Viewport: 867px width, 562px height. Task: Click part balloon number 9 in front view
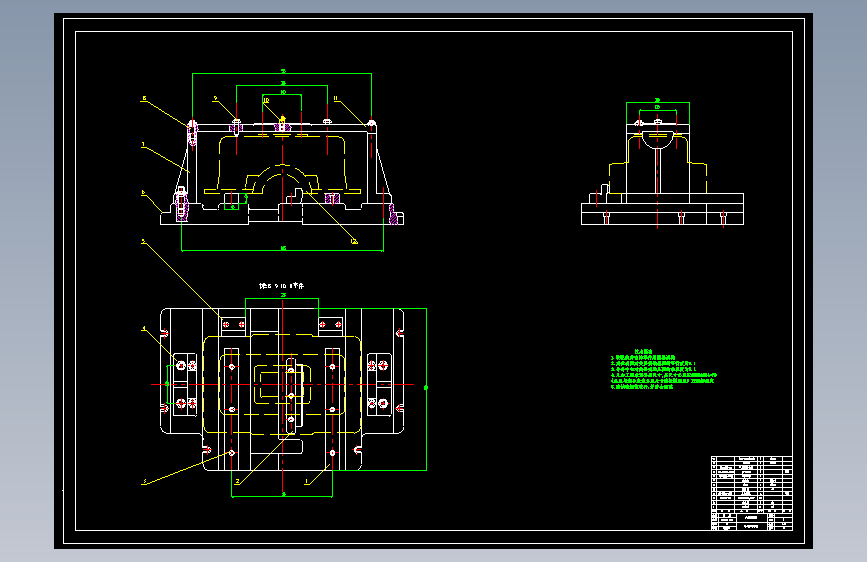216,99
